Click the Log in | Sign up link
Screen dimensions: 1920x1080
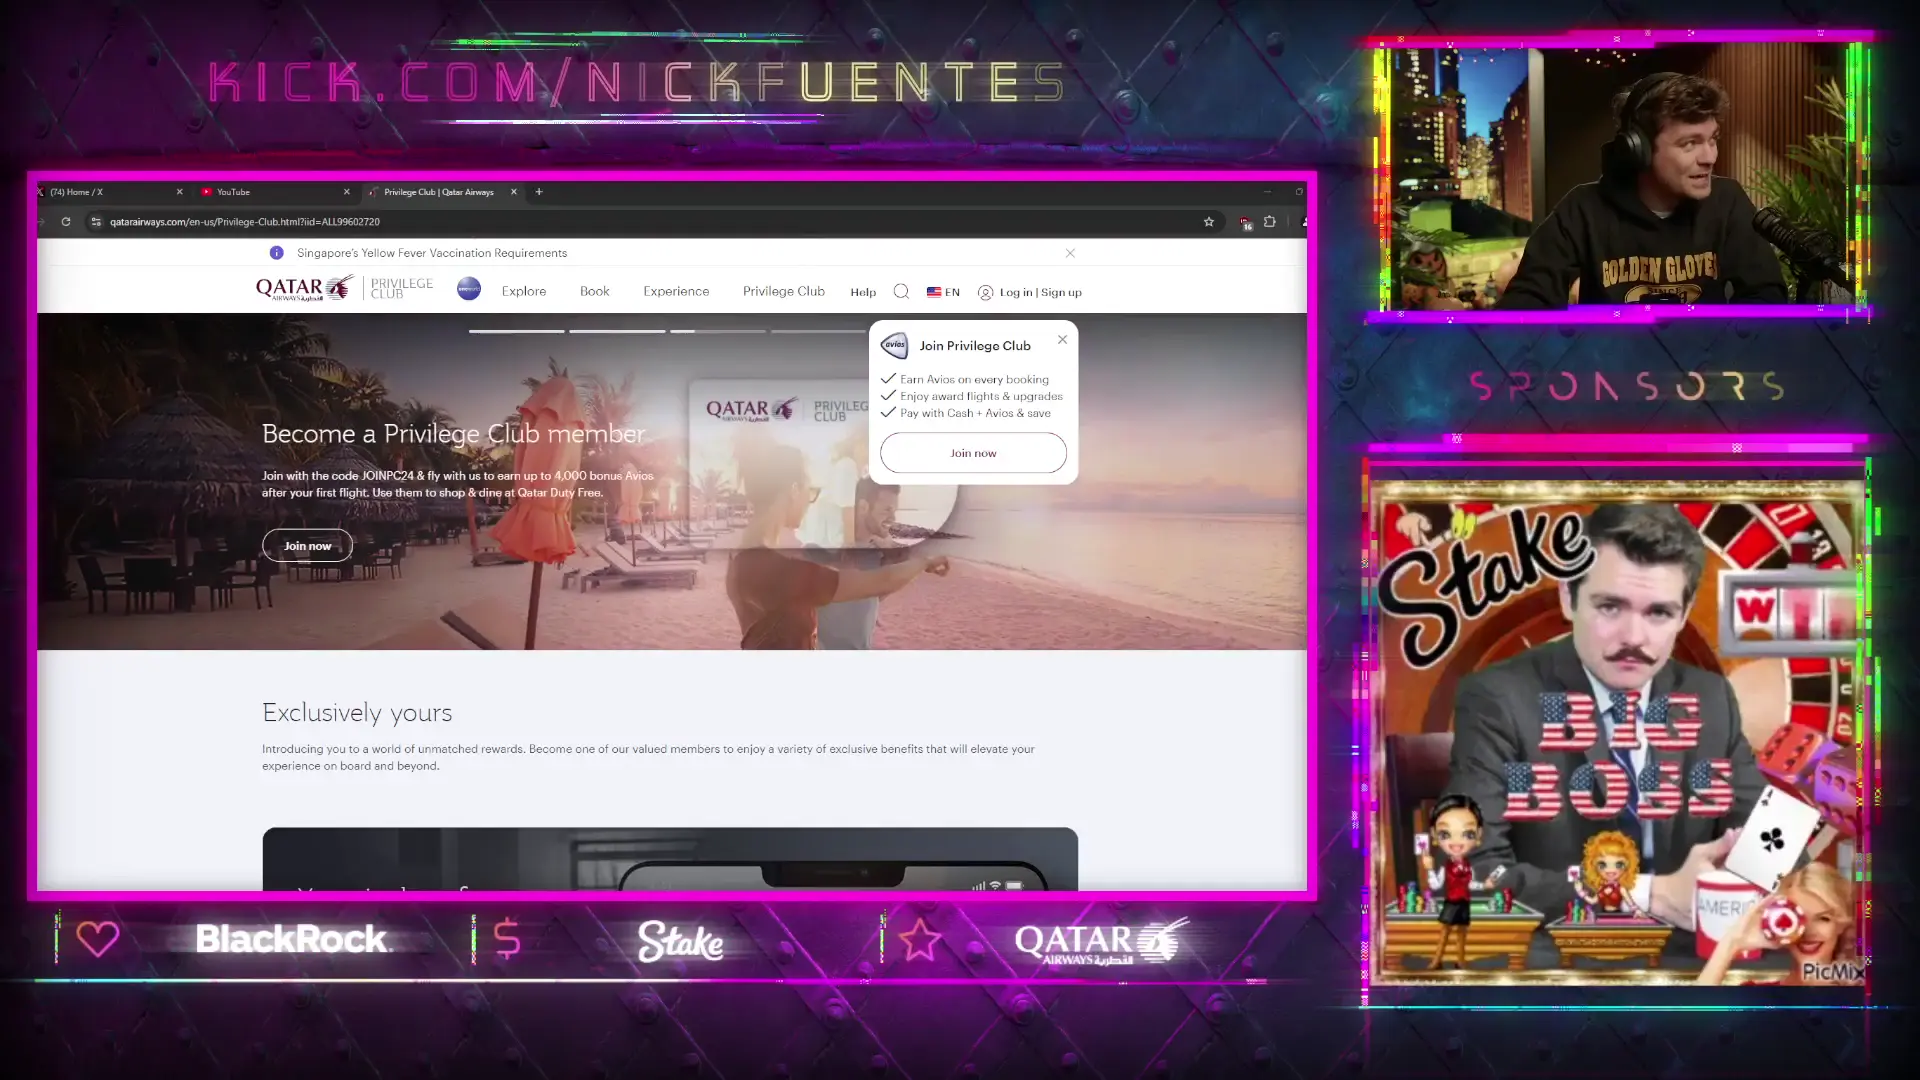point(1037,292)
